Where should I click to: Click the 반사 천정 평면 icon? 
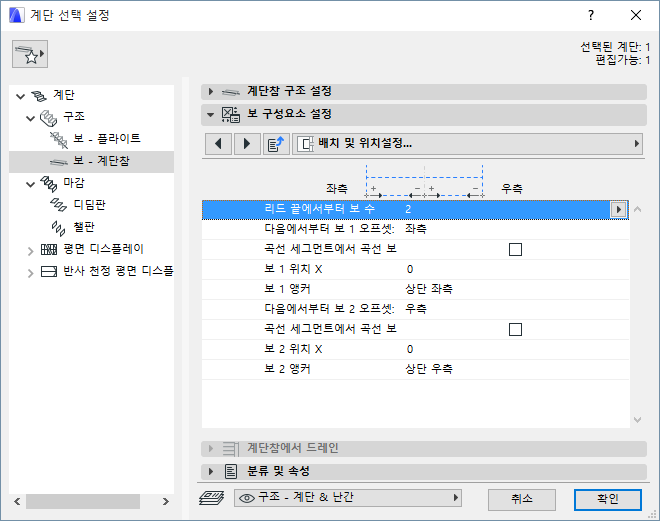(x=49, y=271)
